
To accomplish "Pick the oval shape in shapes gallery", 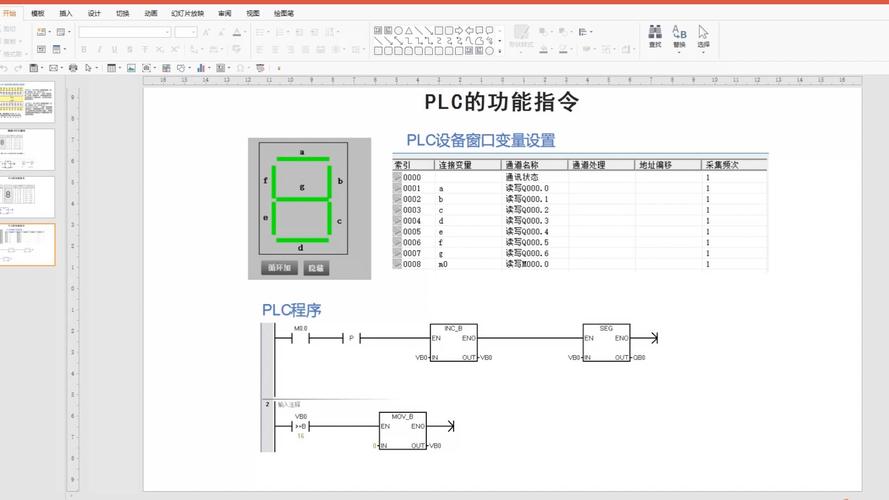I will coord(399,31).
